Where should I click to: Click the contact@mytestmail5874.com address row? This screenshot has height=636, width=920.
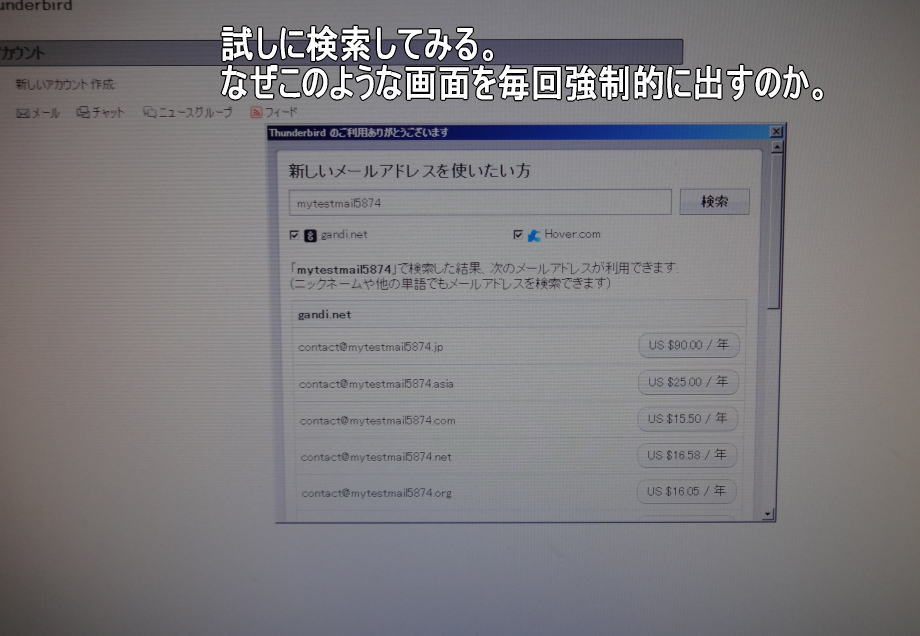tap(378, 421)
